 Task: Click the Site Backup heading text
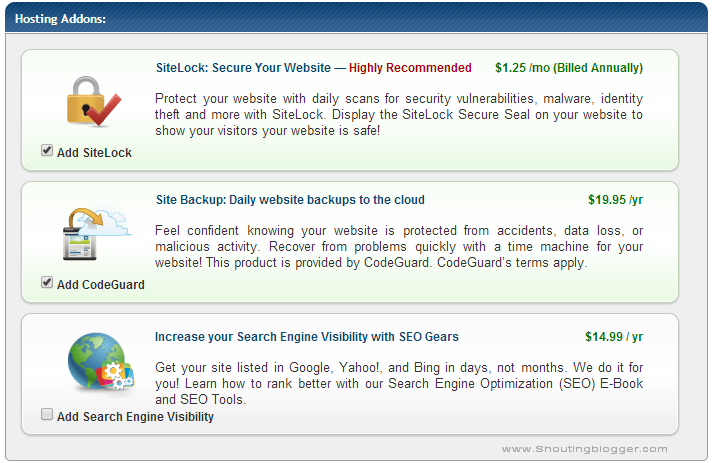[x=290, y=200]
